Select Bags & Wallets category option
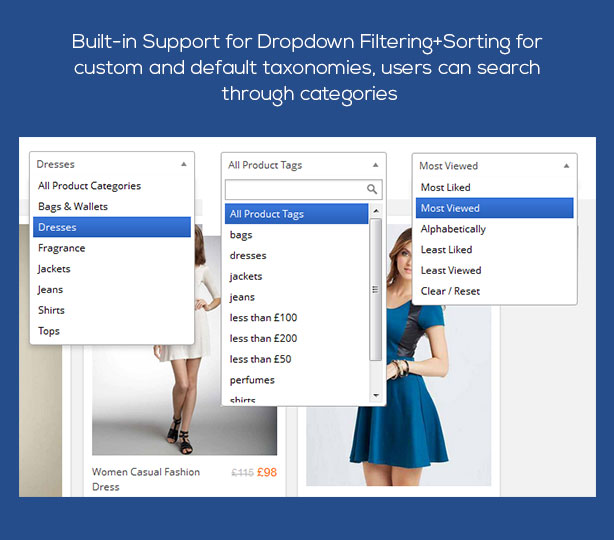Viewport: 614px width, 540px height. pos(73,206)
